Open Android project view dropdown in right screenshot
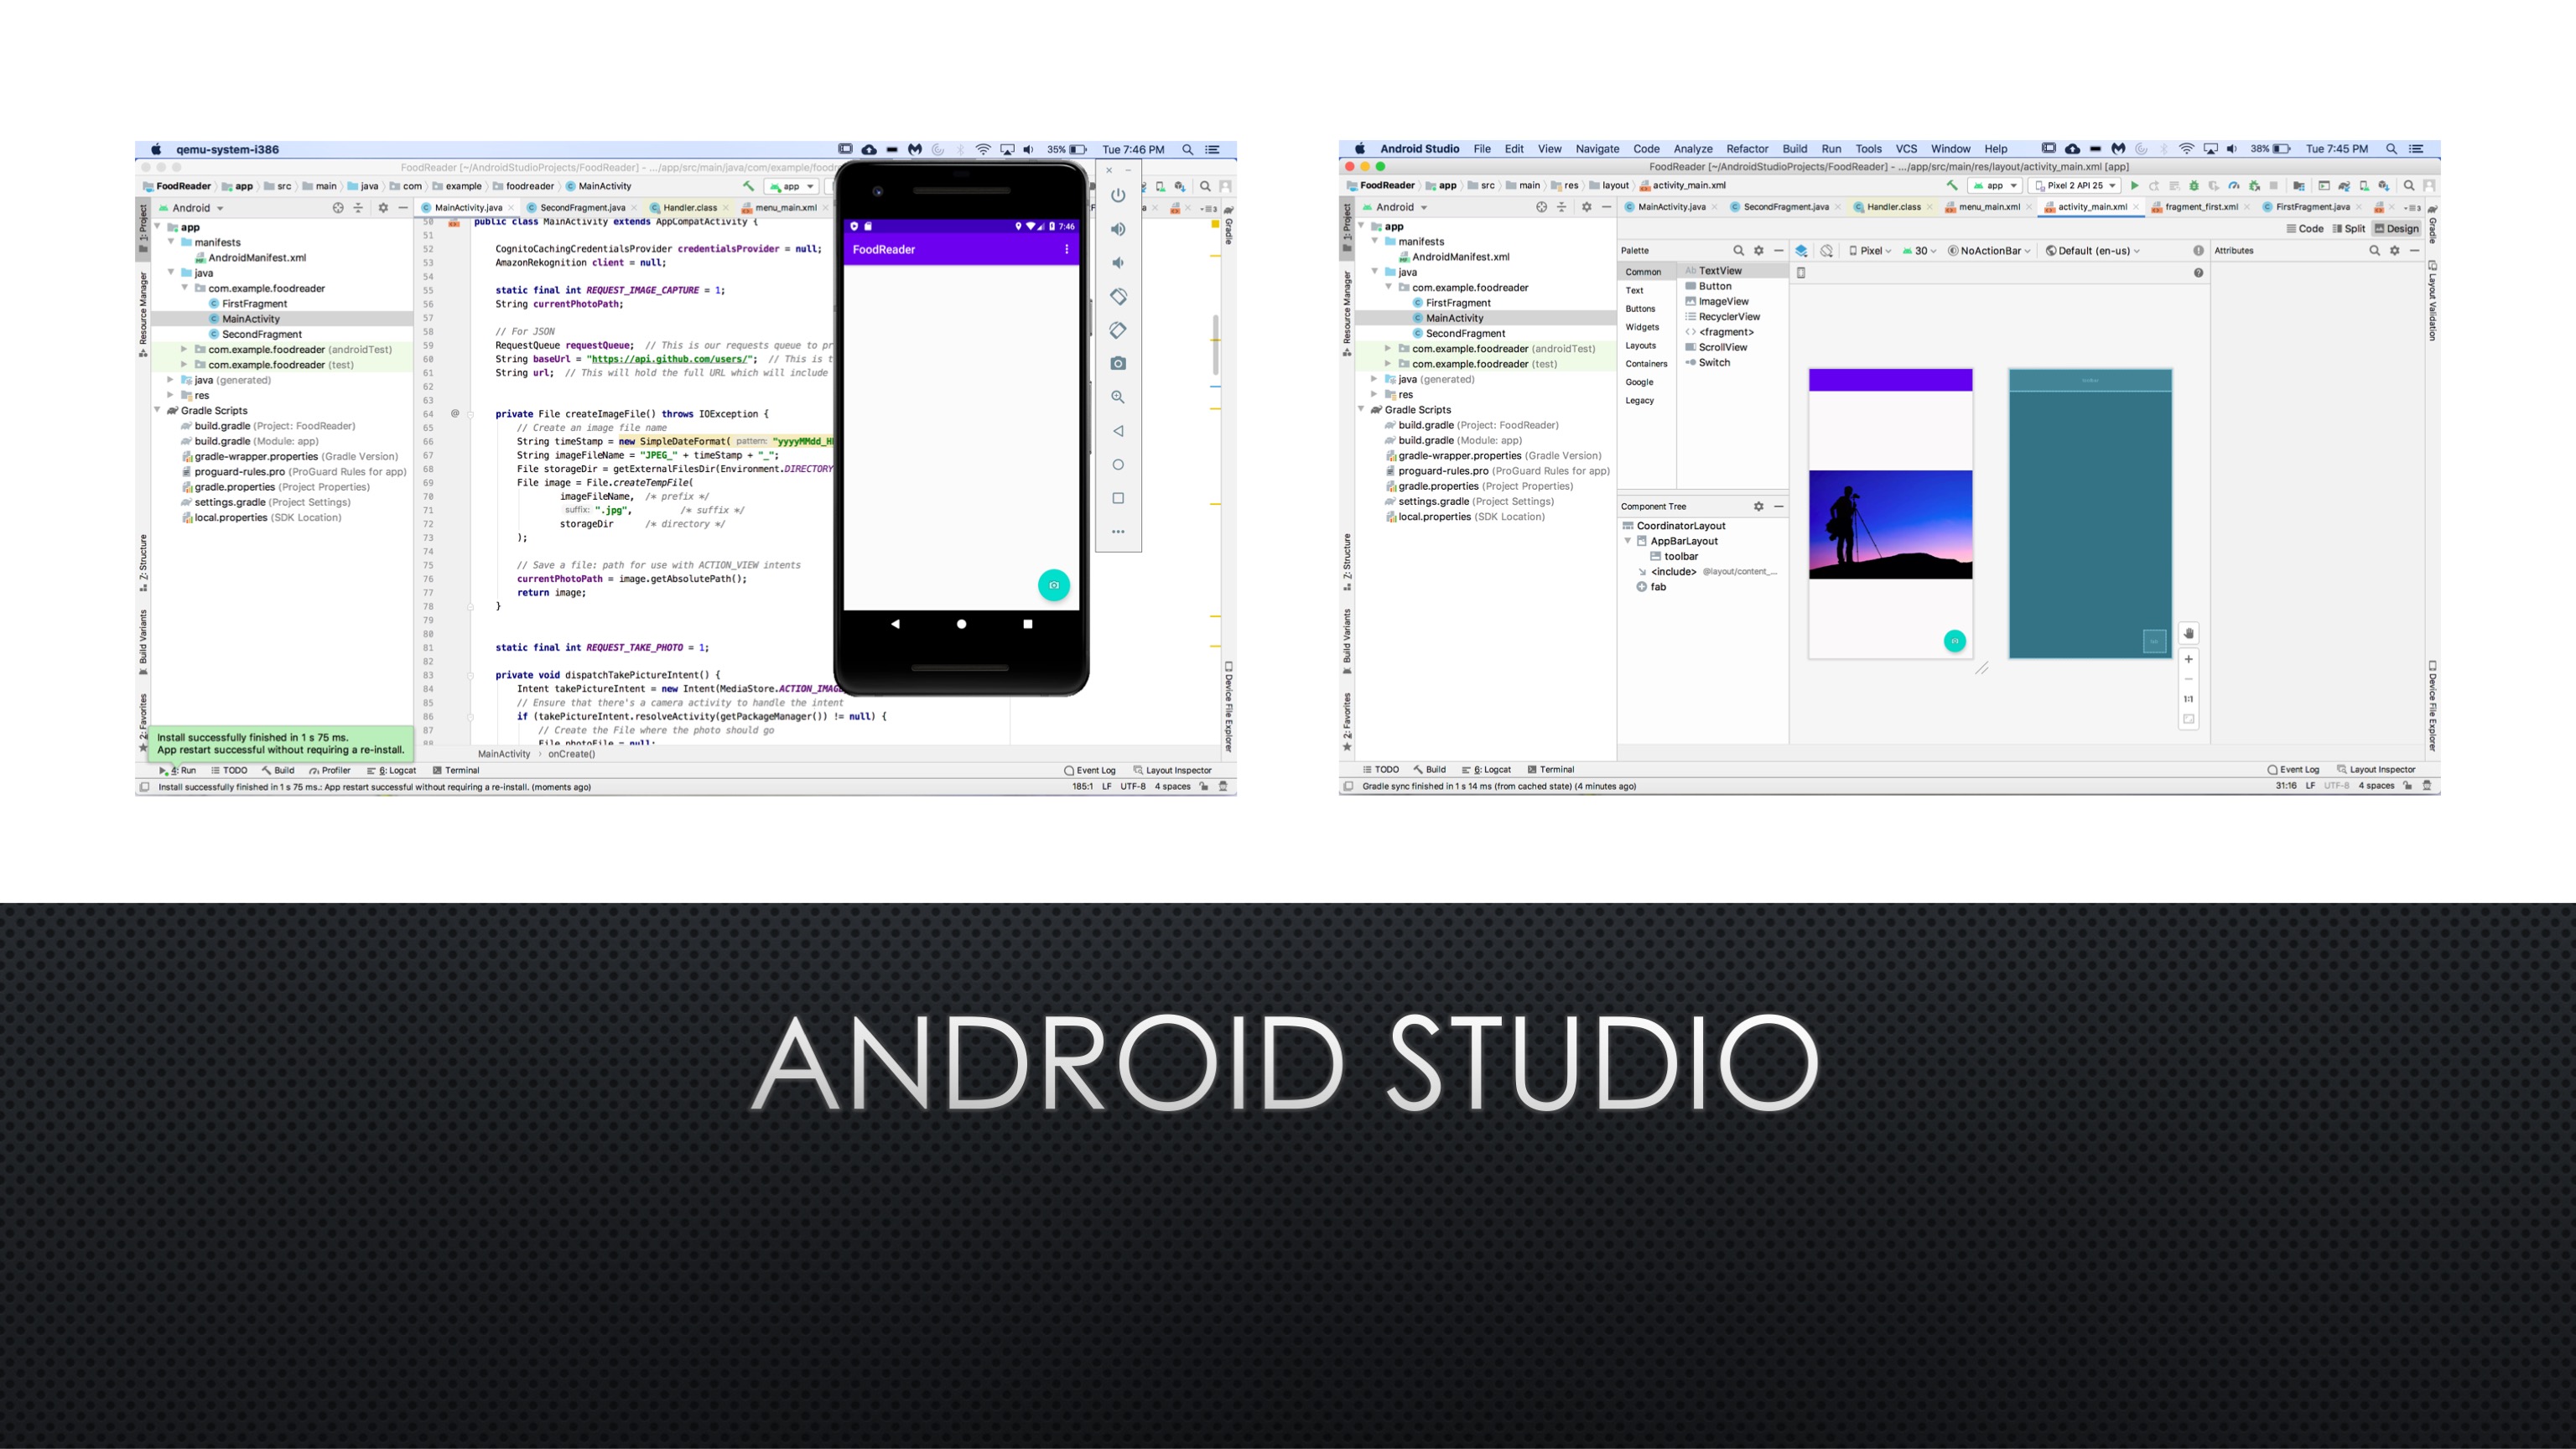The width and height of the screenshot is (2576, 1449). coord(1395,207)
